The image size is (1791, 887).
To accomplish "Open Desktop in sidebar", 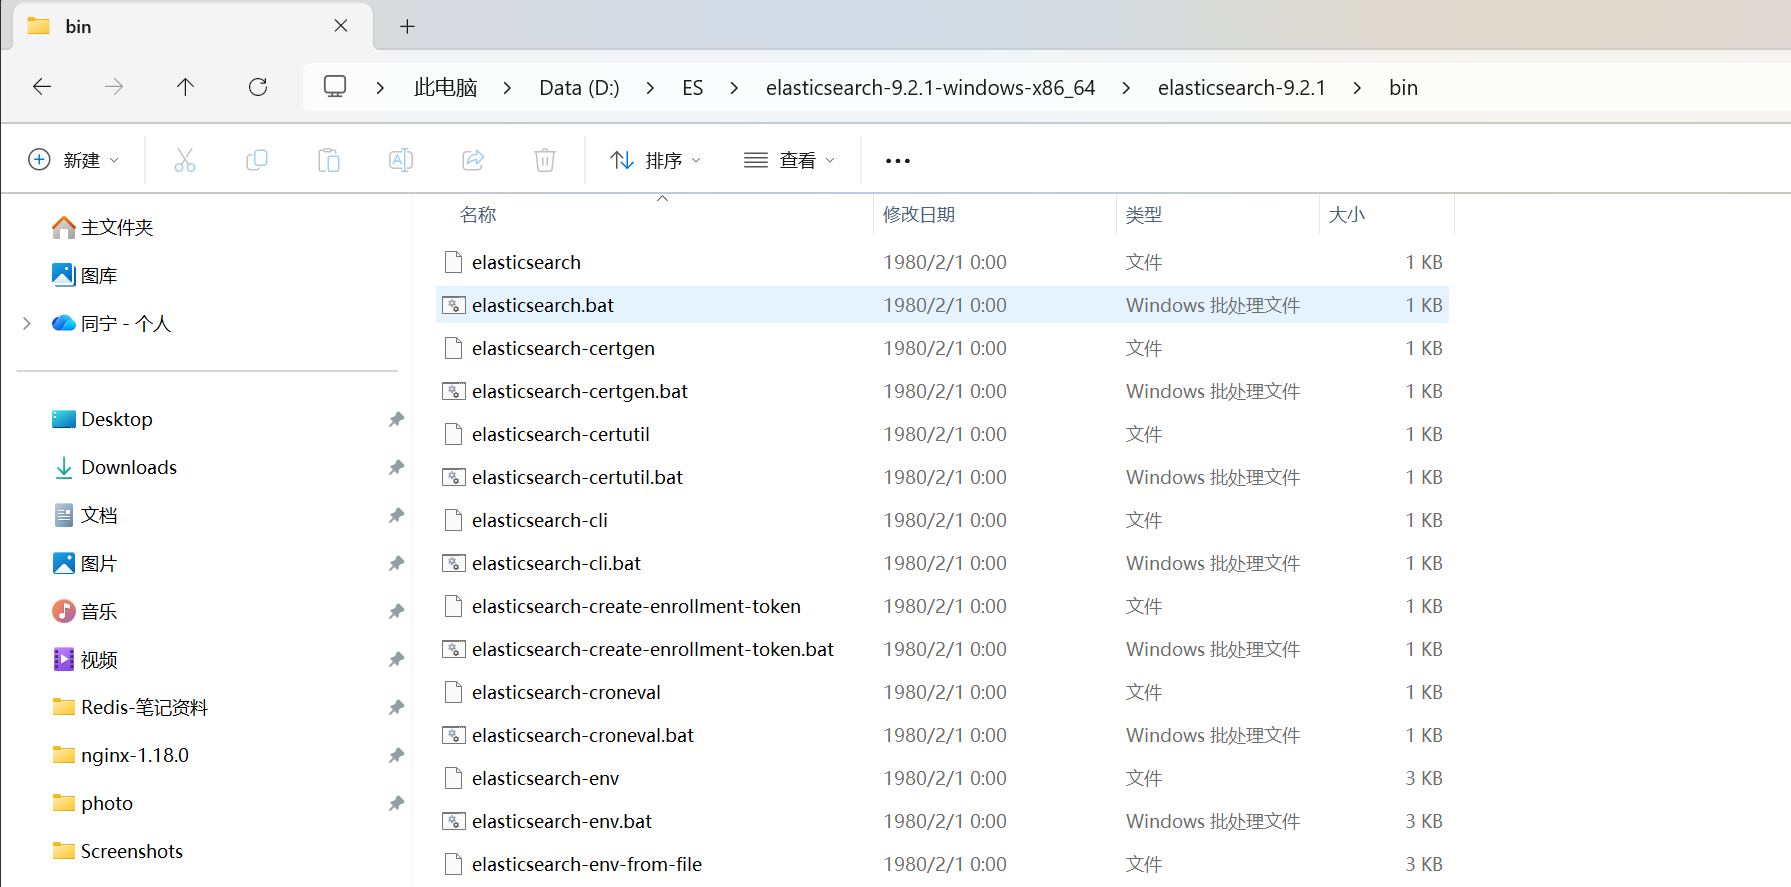I will (103, 419).
